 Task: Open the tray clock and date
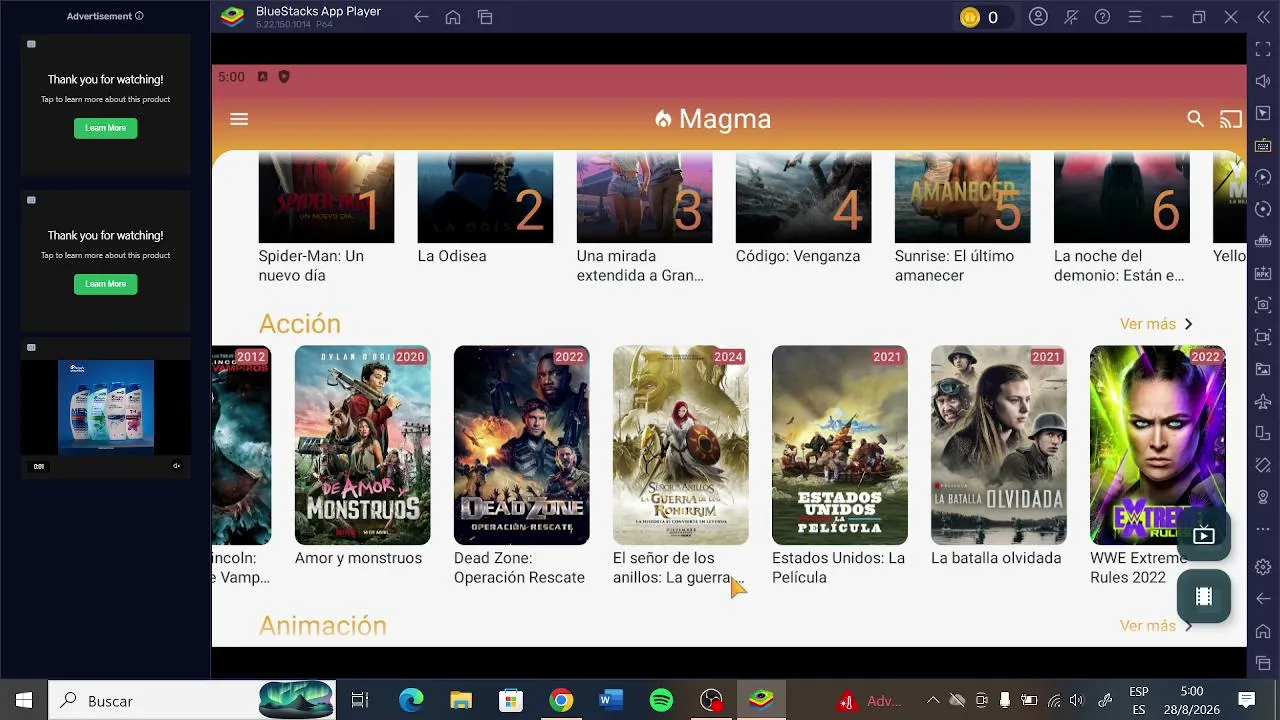coord(1192,700)
